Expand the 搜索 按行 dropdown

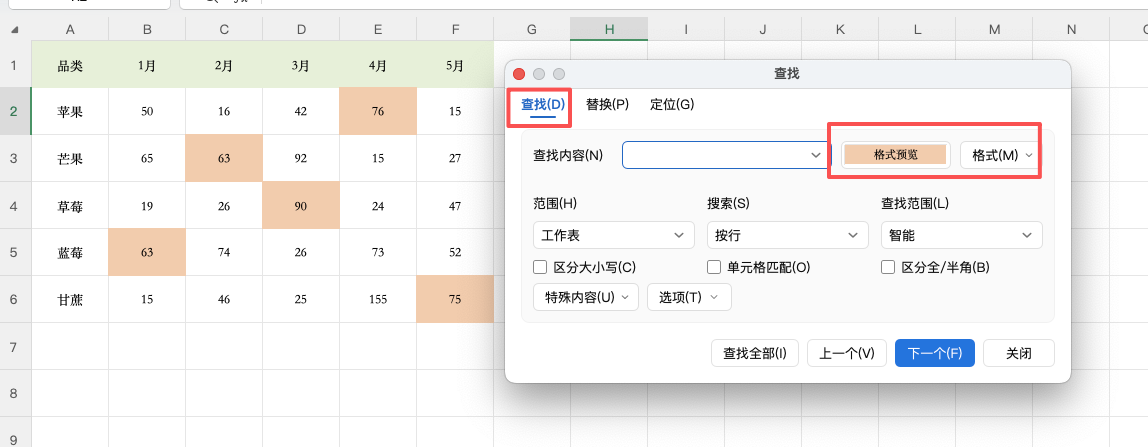(787, 235)
